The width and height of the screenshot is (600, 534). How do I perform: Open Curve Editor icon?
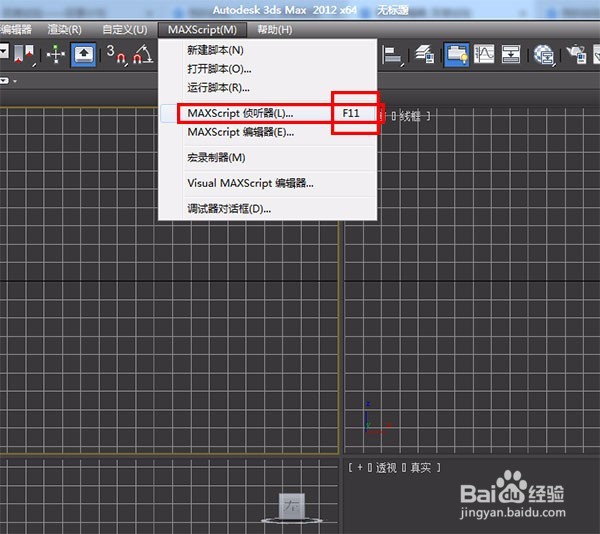click(x=484, y=54)
